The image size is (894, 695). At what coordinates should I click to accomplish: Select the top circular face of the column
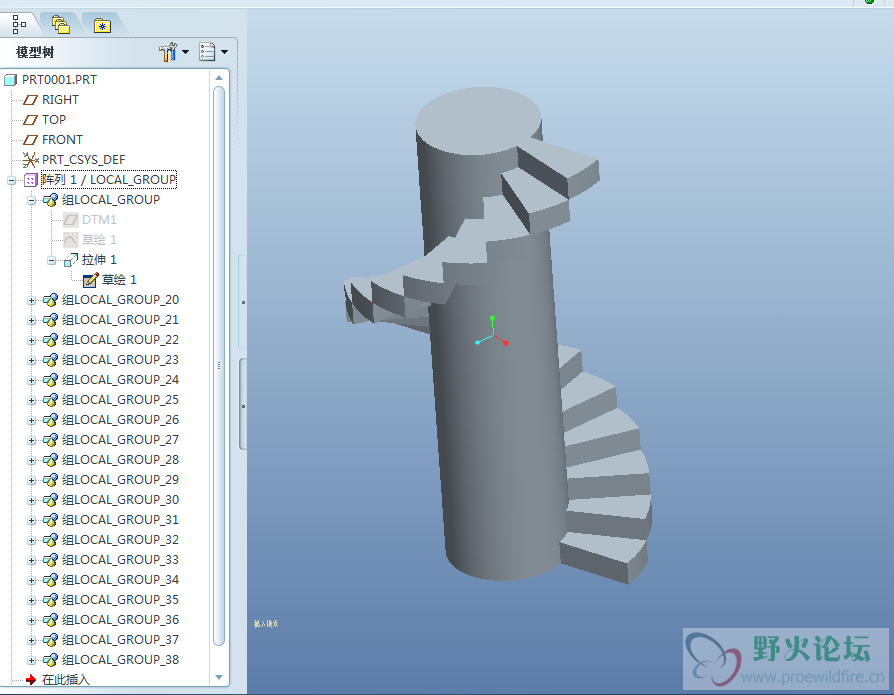pyautogui.click(x=478, y=120)
